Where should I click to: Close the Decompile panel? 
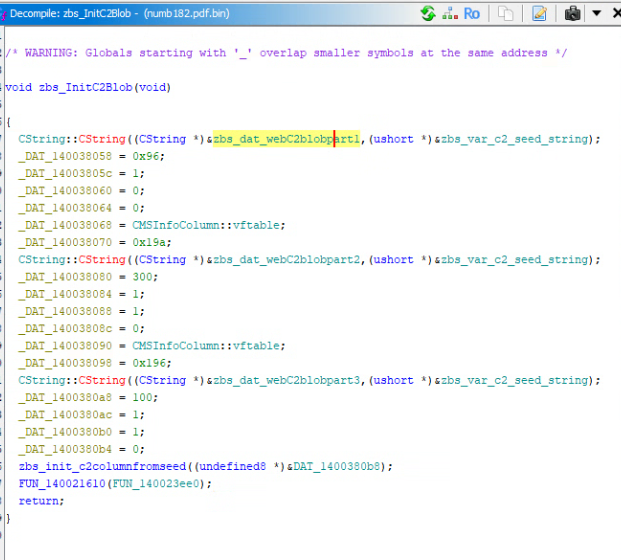613,13
